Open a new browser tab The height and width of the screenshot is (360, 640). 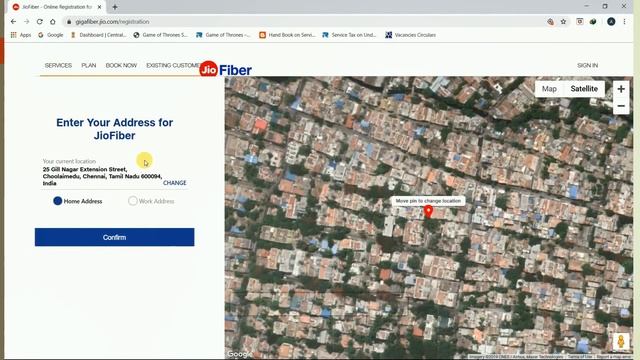coord(115,7)
